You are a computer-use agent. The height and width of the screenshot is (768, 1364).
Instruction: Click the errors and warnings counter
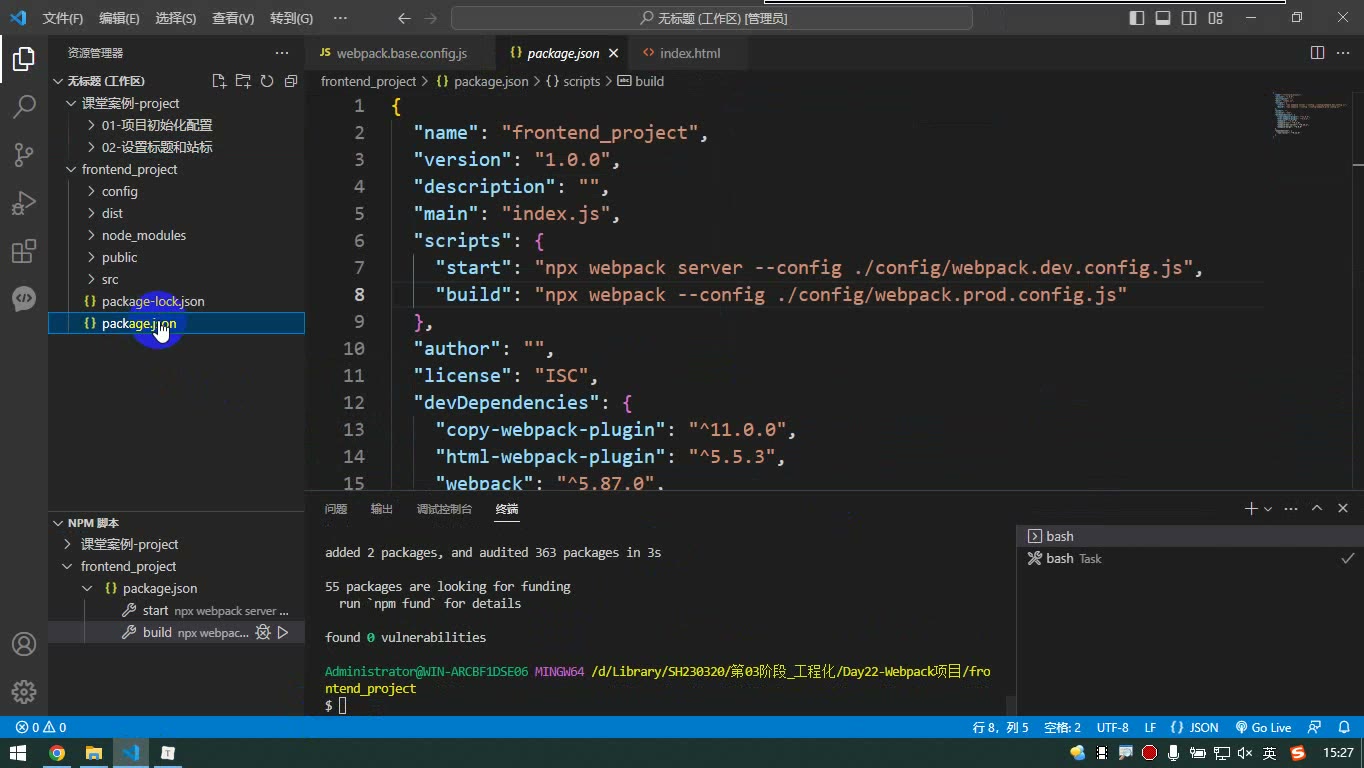coord(41,727)
